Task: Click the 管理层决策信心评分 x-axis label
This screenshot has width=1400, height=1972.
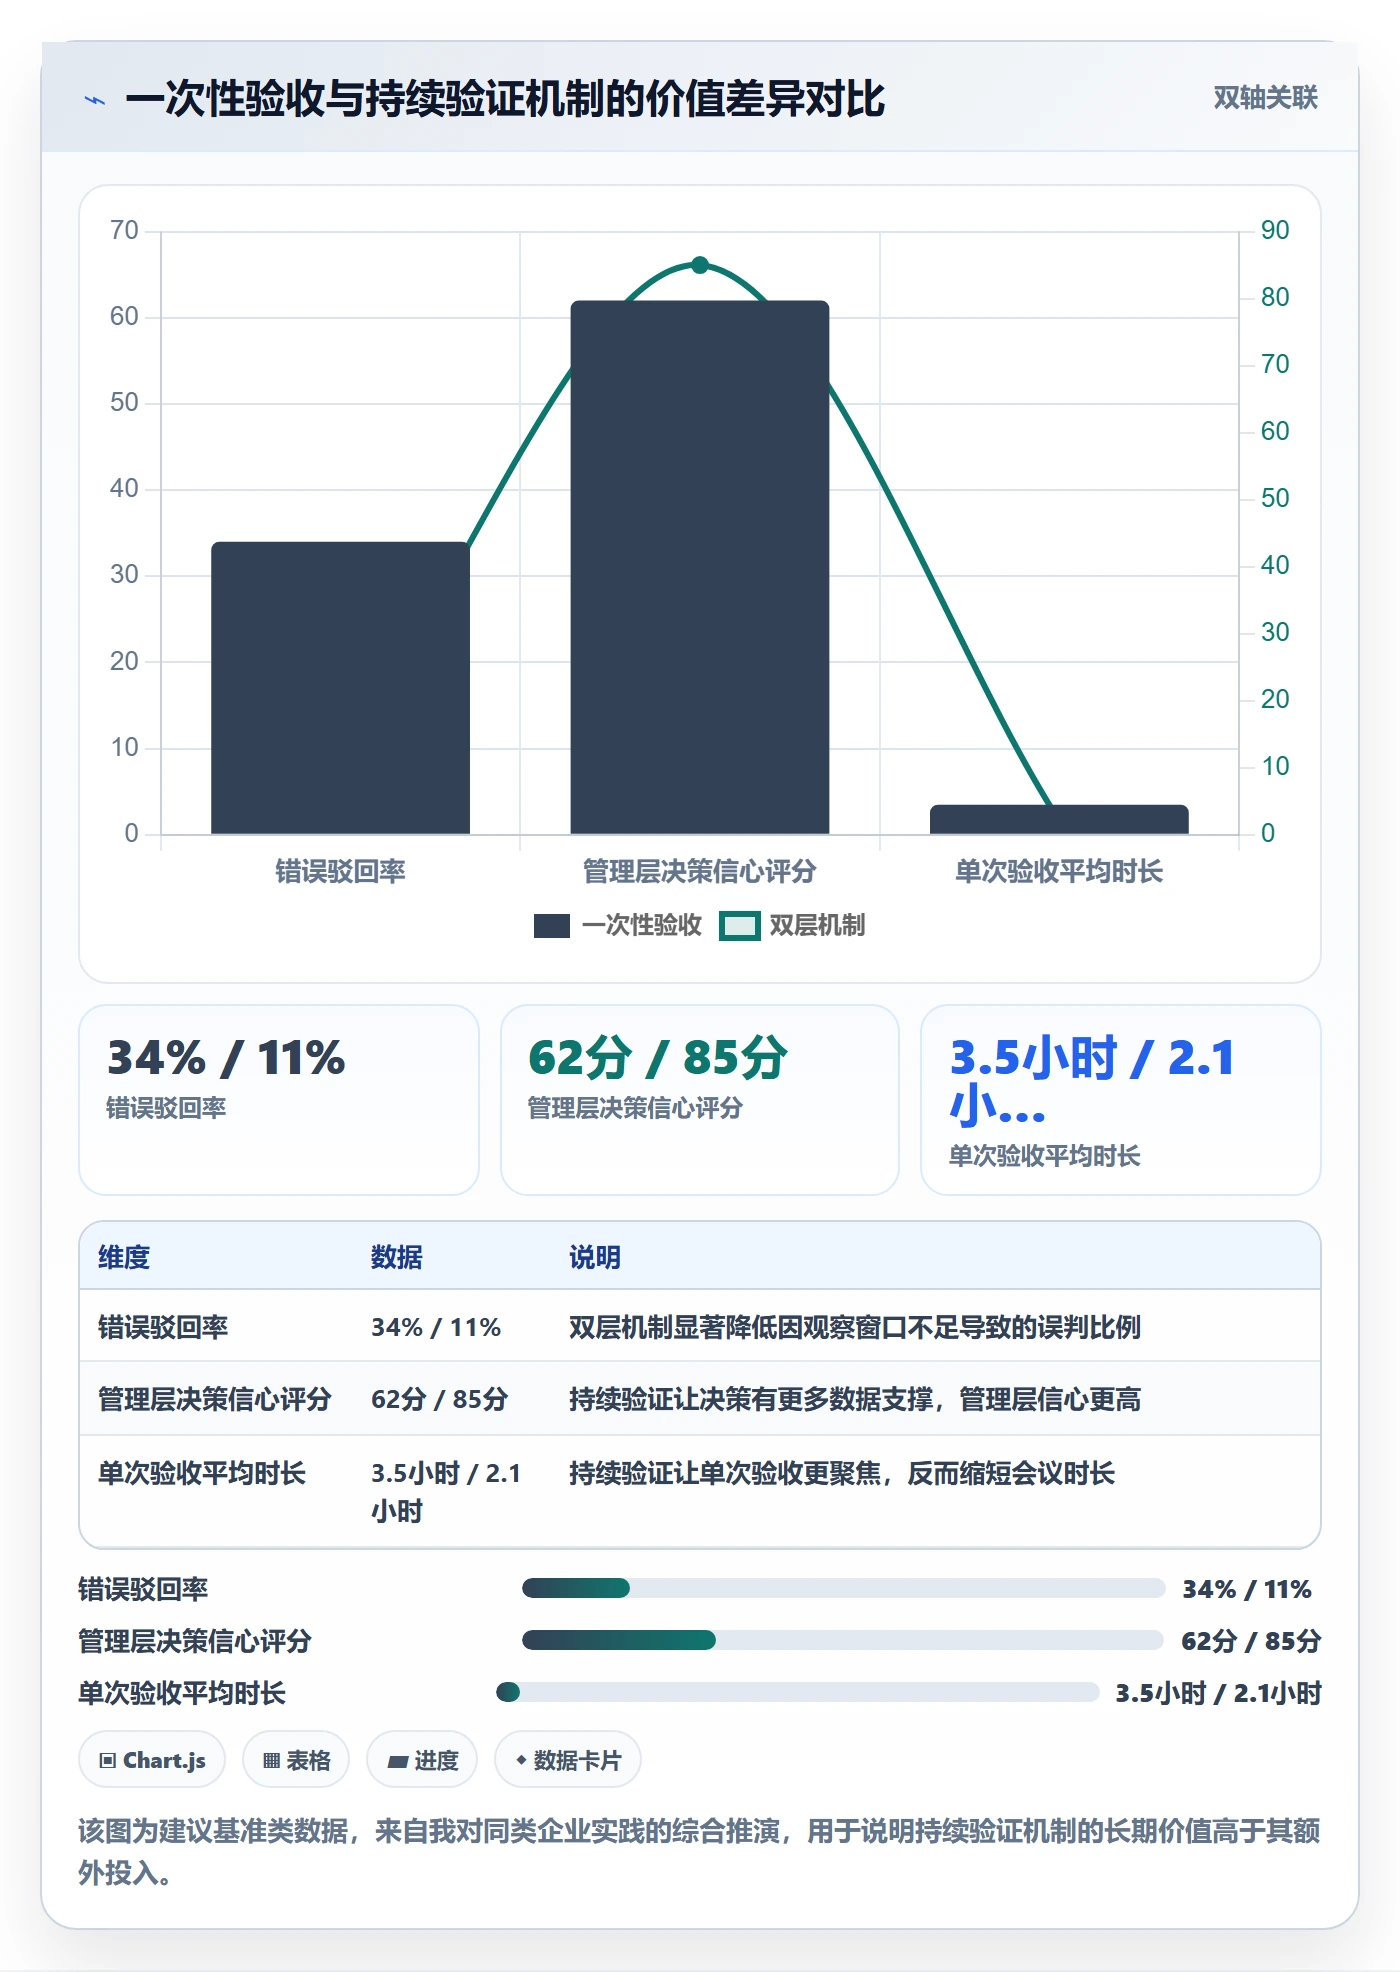Action: click(x=700, y=871)
